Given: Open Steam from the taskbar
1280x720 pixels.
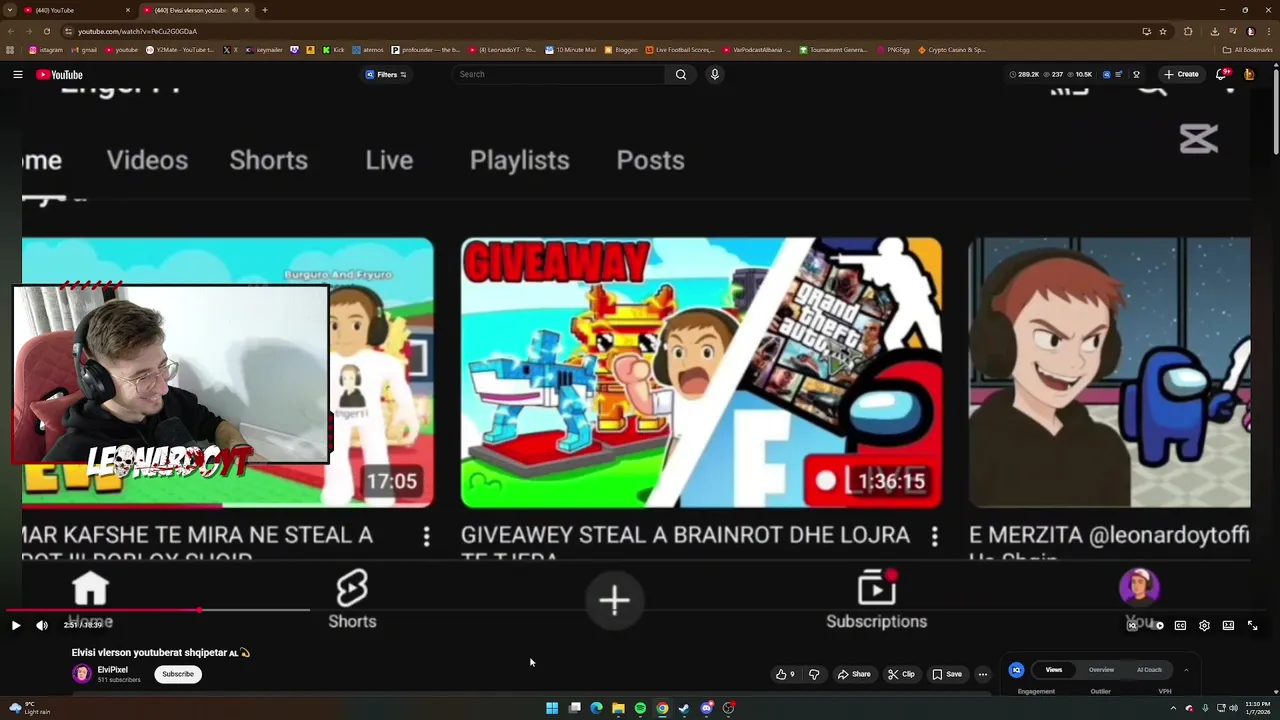Looking at the screenshot, I should point(684,708).
